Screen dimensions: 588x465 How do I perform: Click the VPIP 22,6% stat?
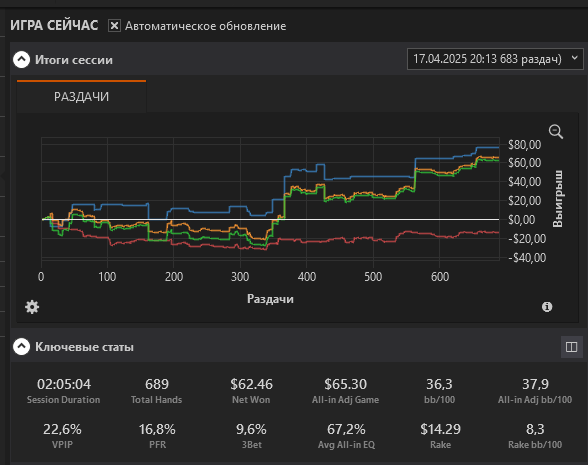62,436
